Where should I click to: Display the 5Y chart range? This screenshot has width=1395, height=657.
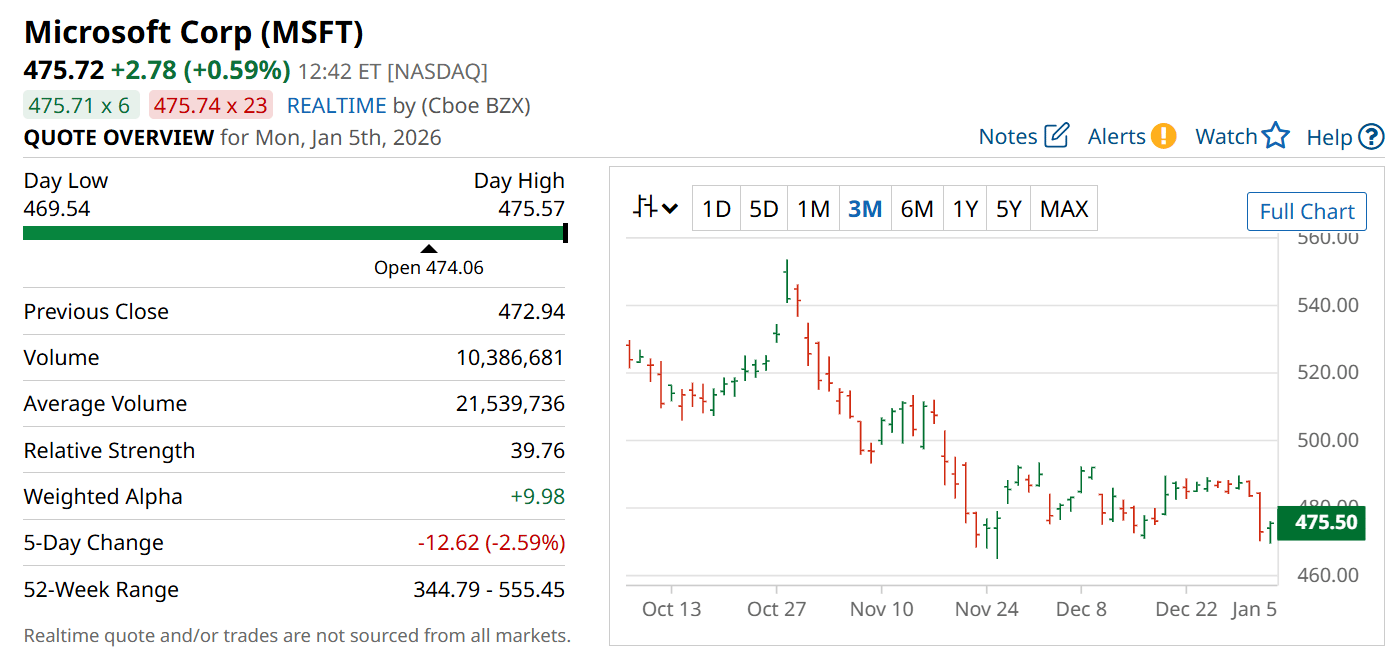pyautogui.click(x=1009, y=209)
